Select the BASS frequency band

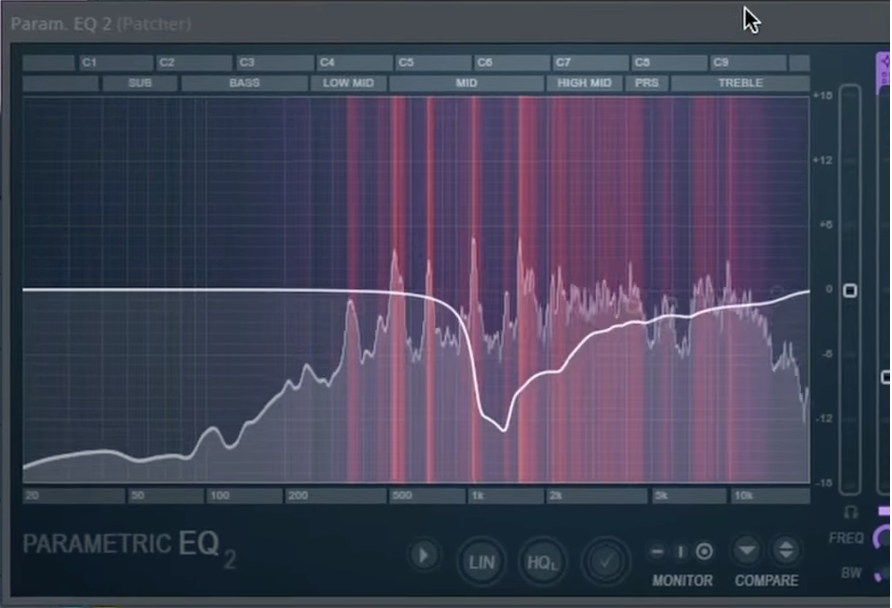(x=244, y=83)
